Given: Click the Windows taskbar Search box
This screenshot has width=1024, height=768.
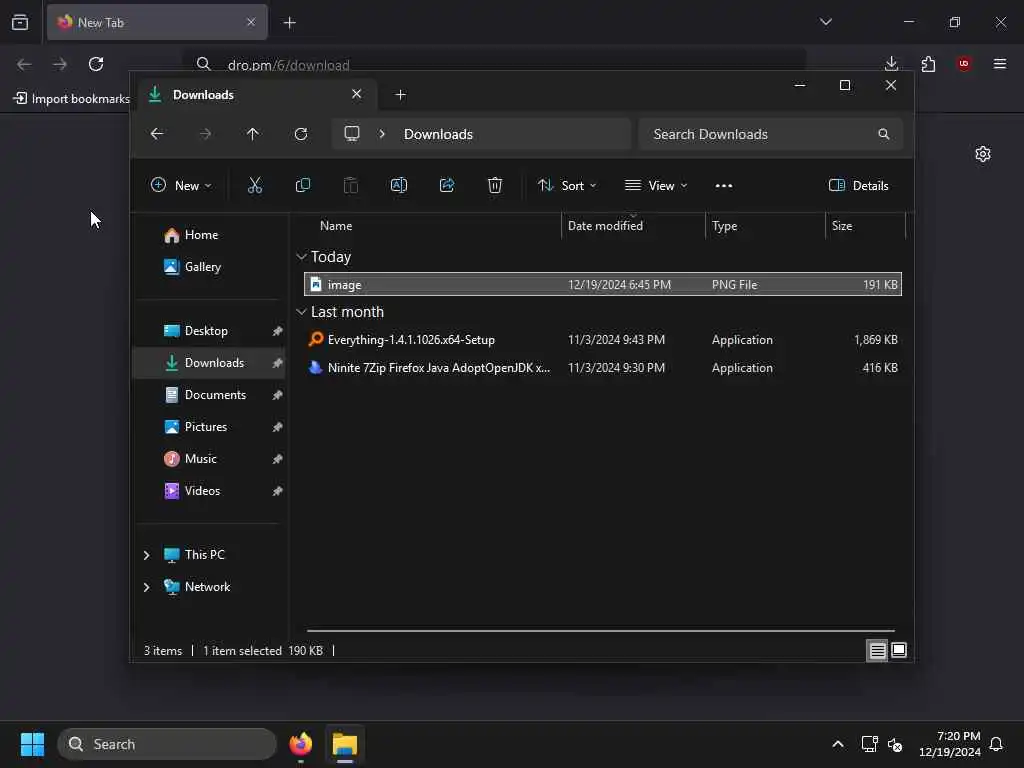Looking at the screenshot, I should pyautogui.click(x=167, y=744).
